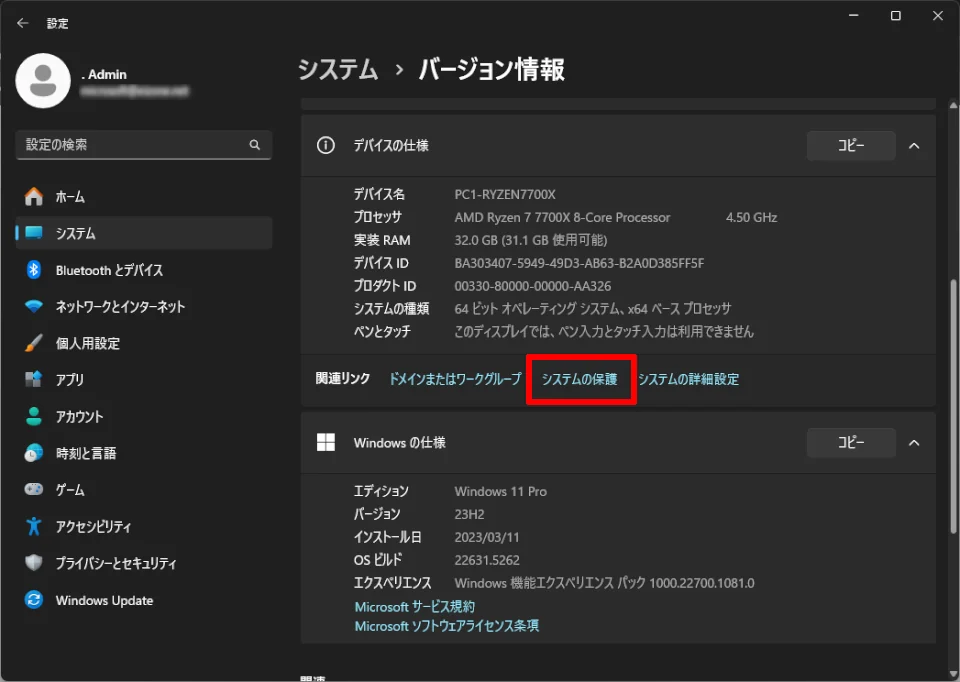This screenshot has width=960, height=682.
Task: Click the Time and language globe icon
Action: click(34, 453)
